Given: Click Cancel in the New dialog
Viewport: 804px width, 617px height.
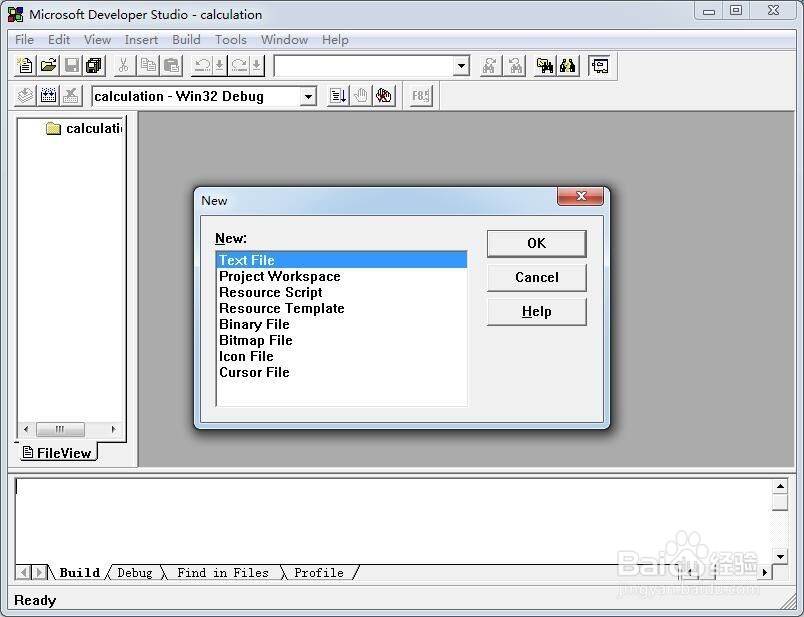Looking at the screenshot, I should click(x=536, y=277).
